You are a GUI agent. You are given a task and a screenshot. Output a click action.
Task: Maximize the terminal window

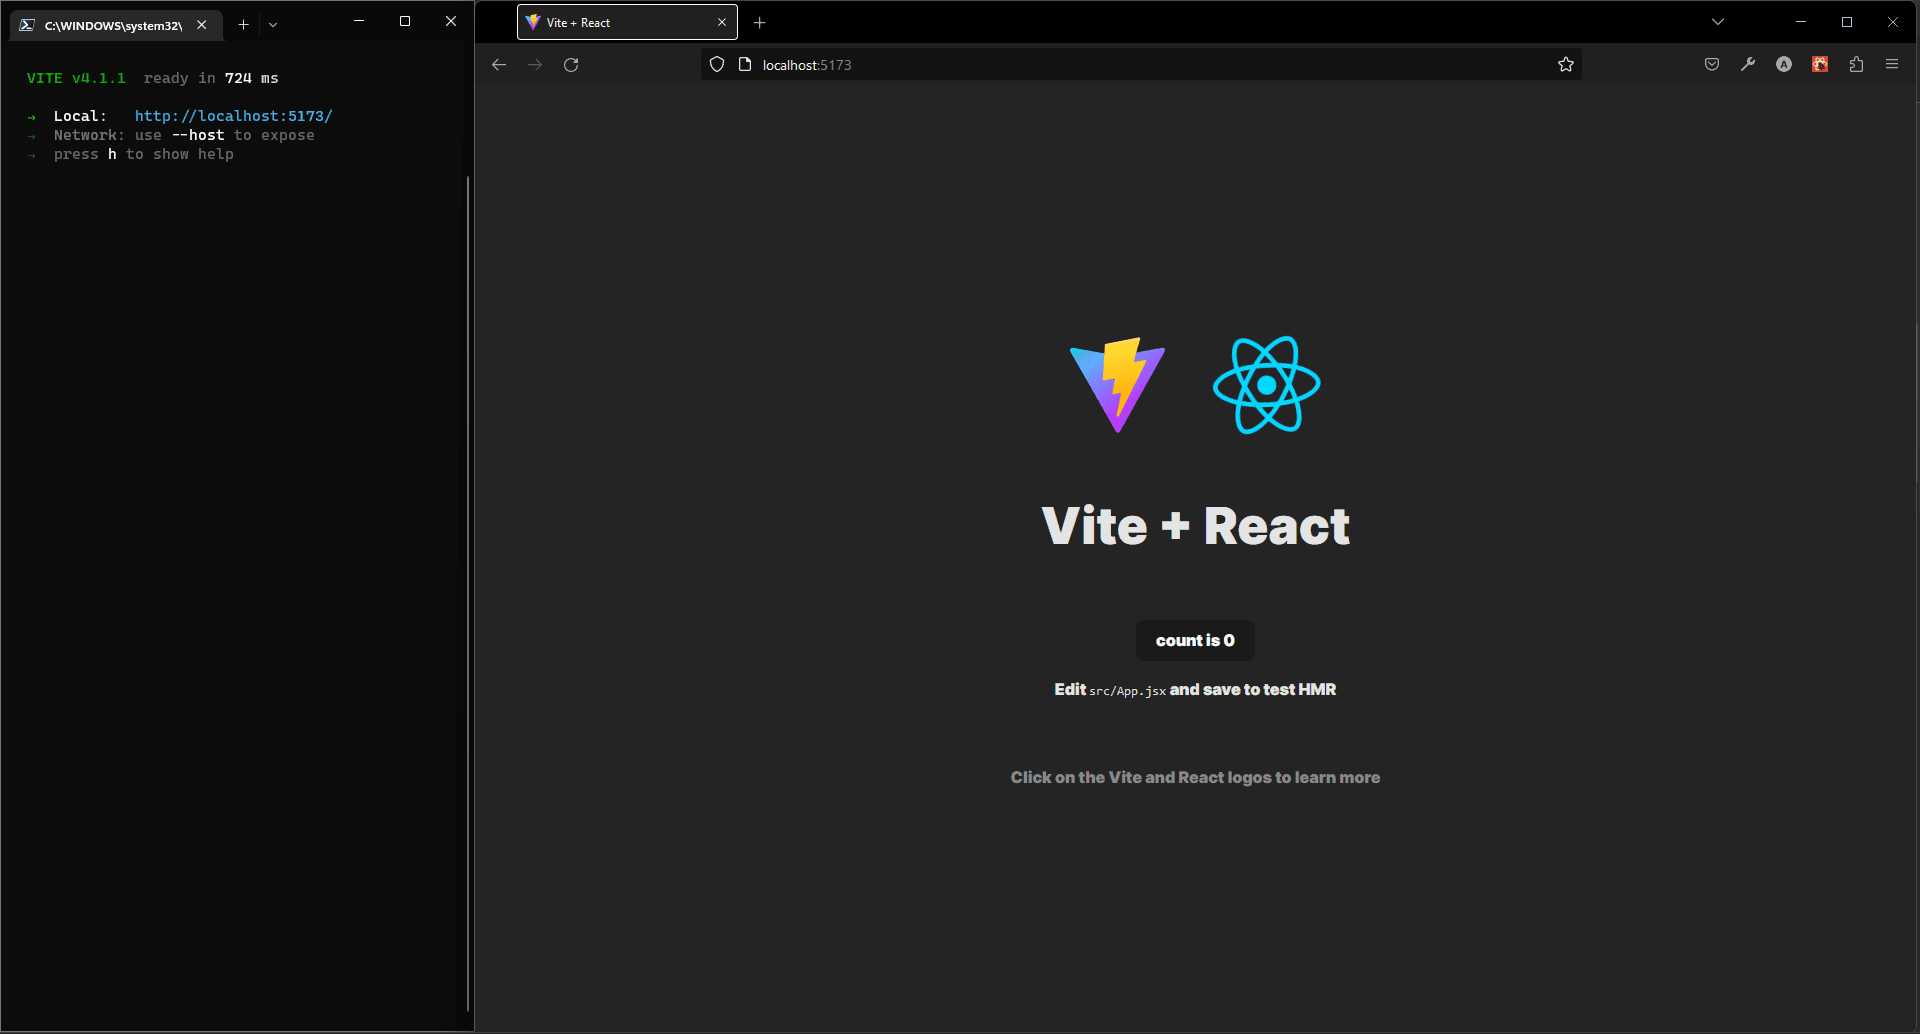[405, 21]
